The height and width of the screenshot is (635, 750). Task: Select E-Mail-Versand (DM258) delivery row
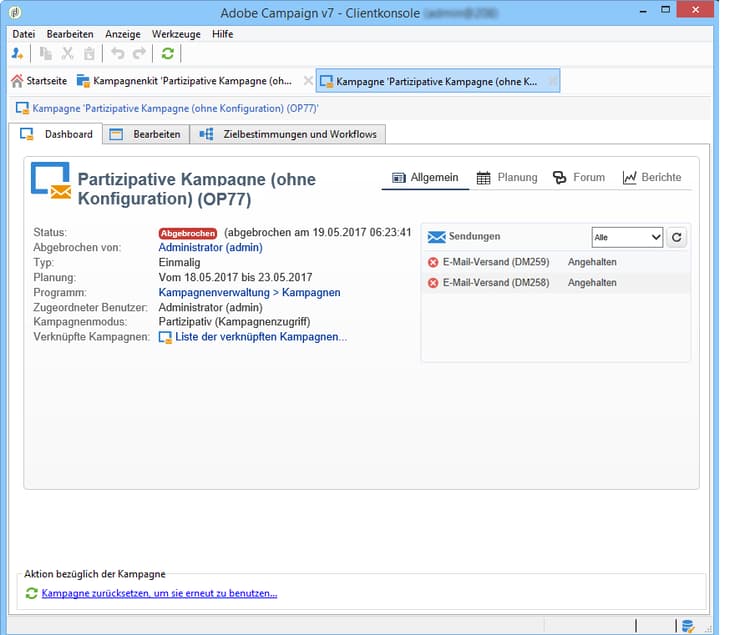556,283
